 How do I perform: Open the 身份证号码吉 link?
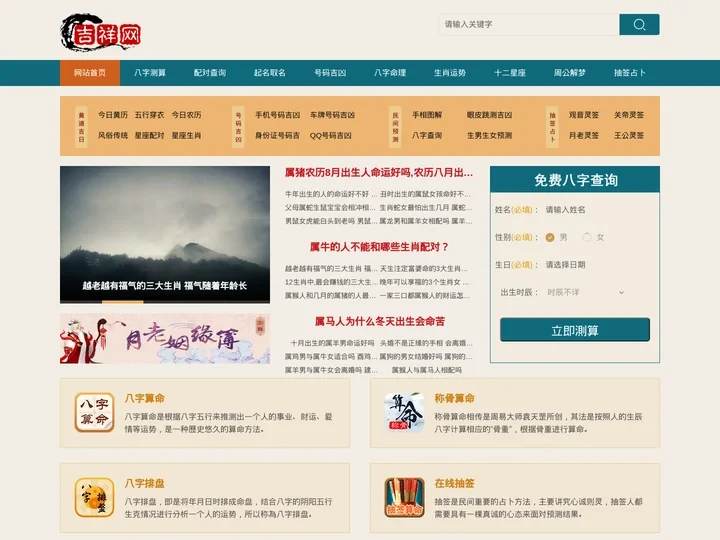click(x=277, y=135)
